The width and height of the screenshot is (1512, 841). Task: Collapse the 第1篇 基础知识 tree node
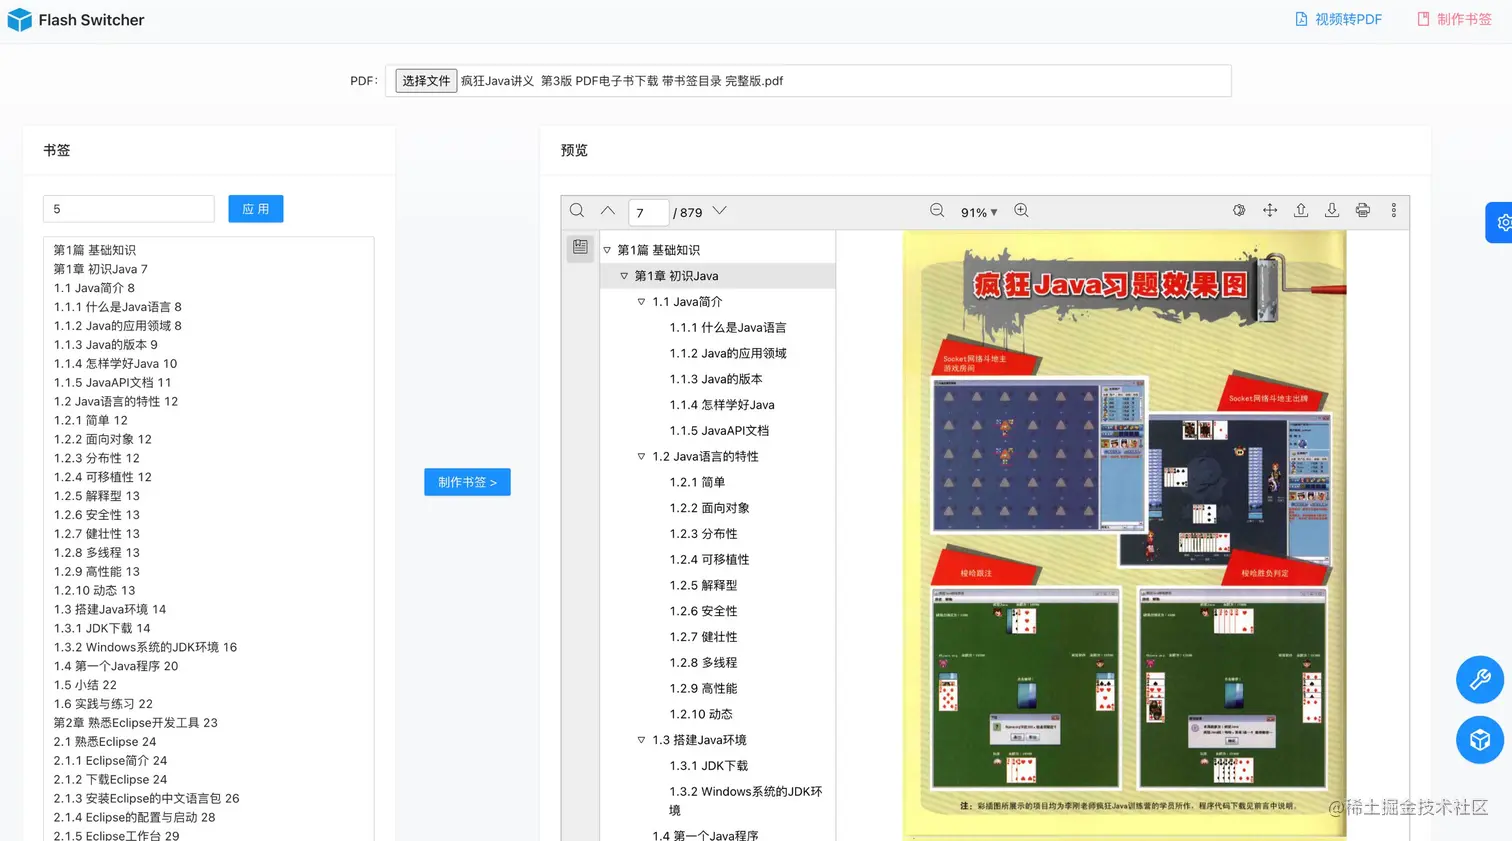pyautogui.click(x=607, y=250)
